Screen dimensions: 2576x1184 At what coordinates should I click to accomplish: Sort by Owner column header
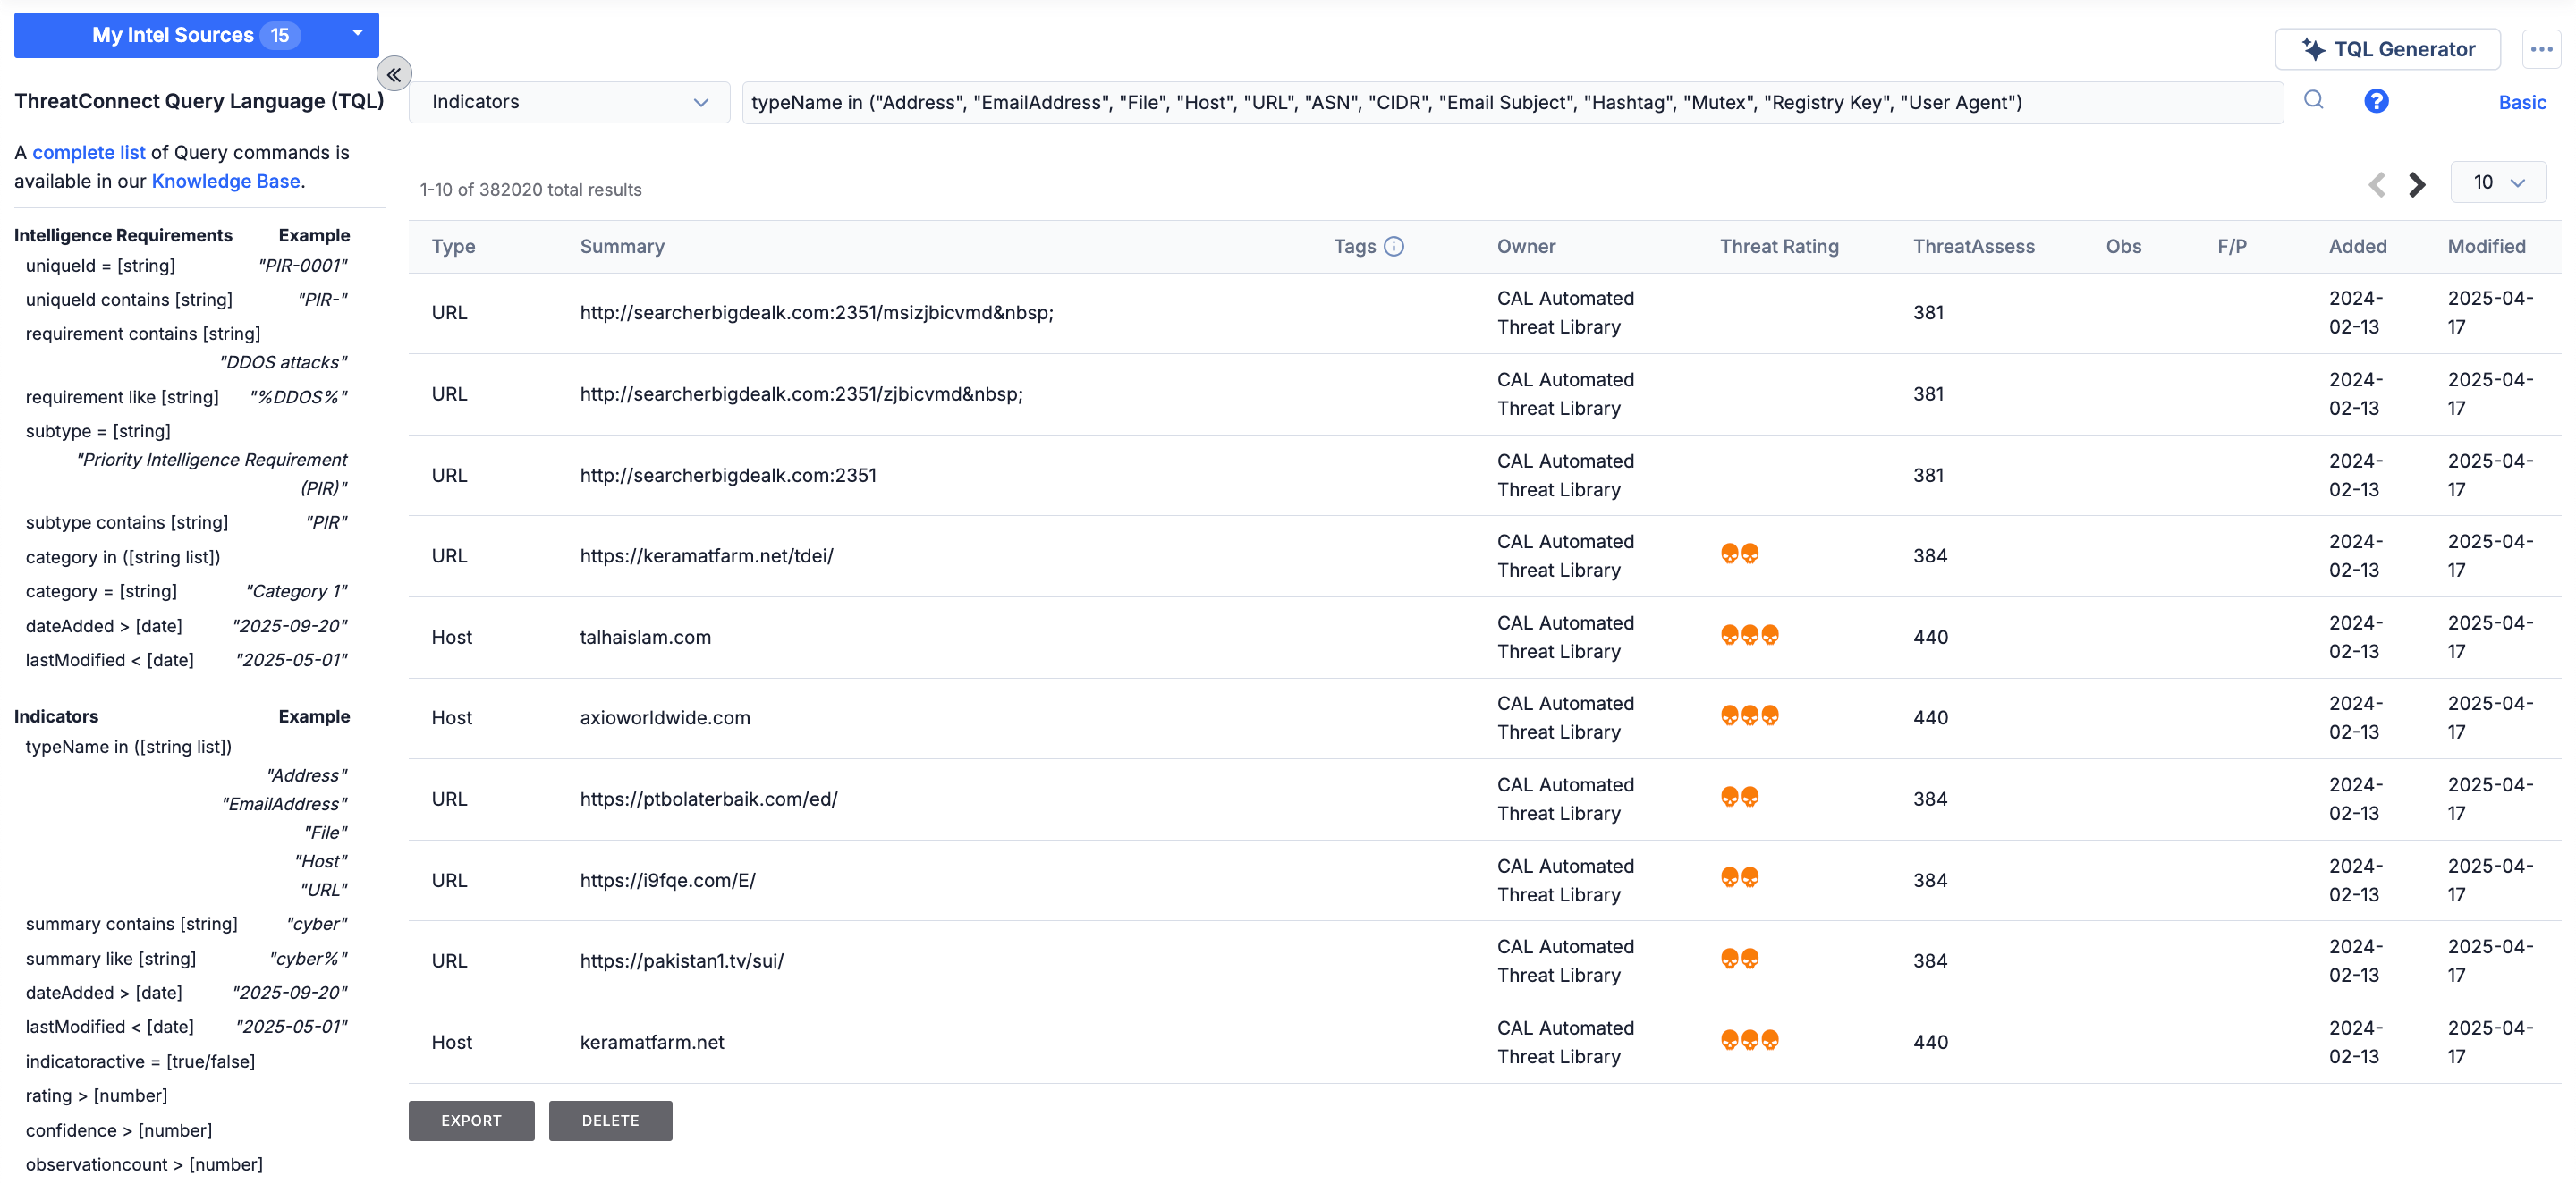click(x=1525, y=247)
